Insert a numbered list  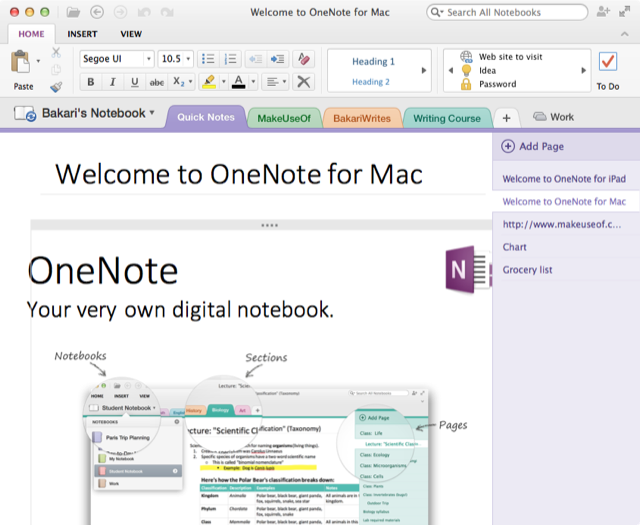click(x=231, y=59)
